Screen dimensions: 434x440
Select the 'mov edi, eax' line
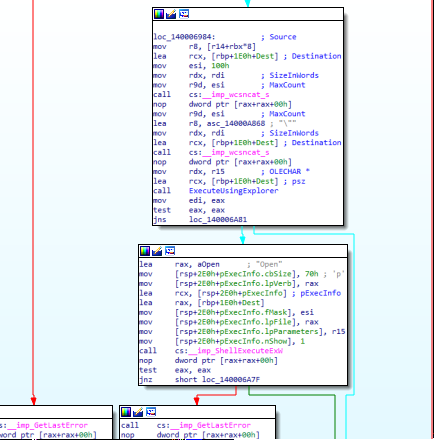click(189, 200)
